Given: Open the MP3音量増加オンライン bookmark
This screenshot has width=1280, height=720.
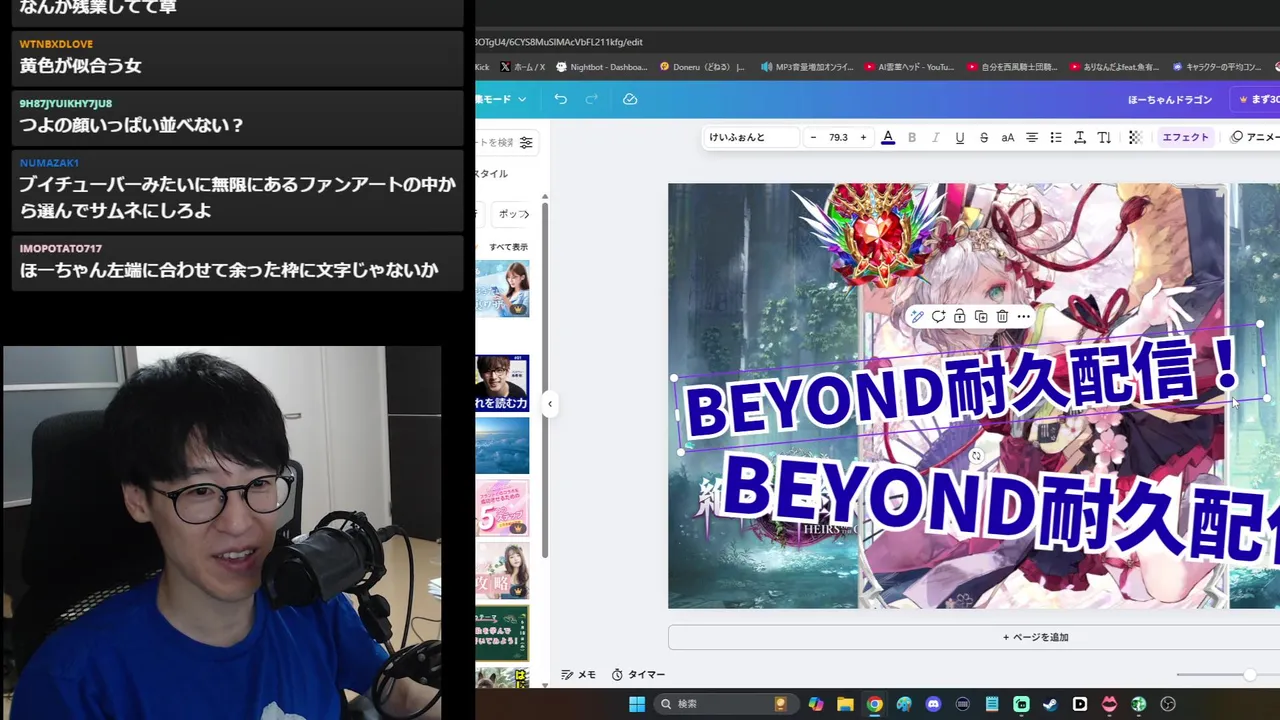Looking at the screenshot, I should pyautogui.click(x=808, y=67).
